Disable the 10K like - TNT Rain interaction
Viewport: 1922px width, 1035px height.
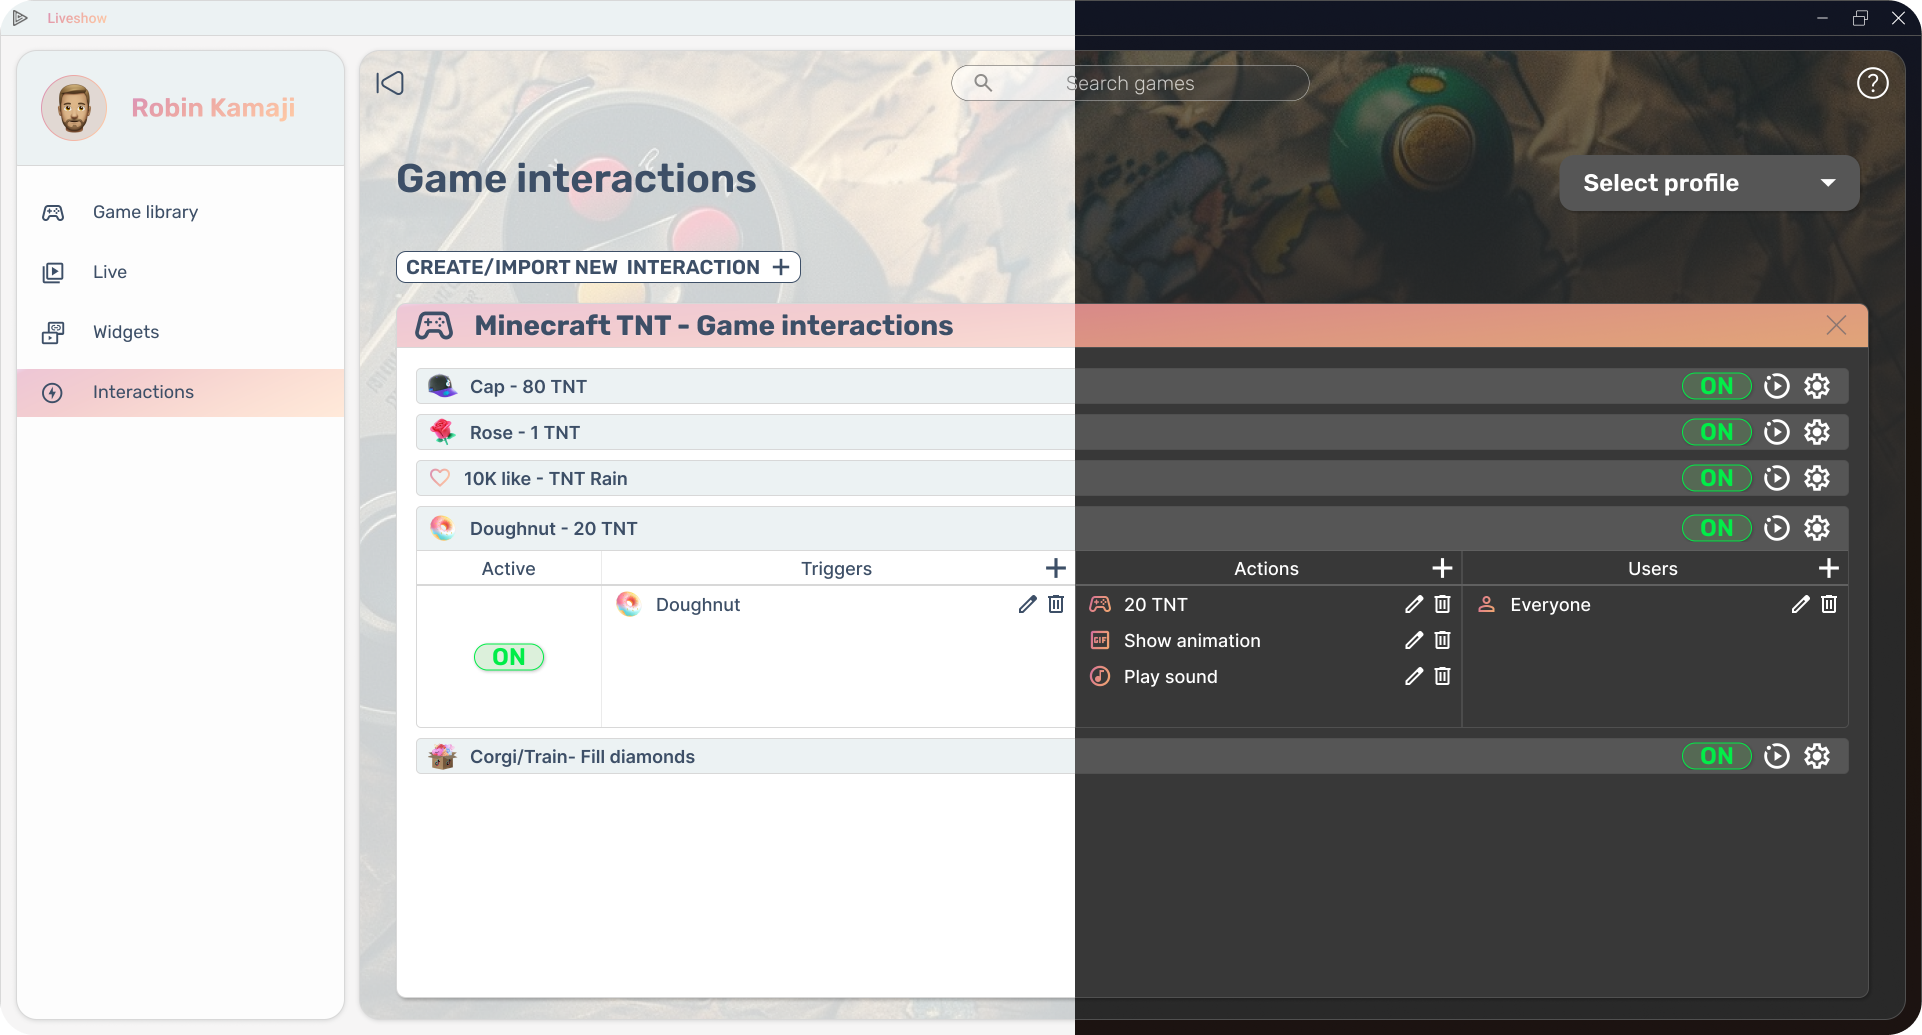(1716, 478)
